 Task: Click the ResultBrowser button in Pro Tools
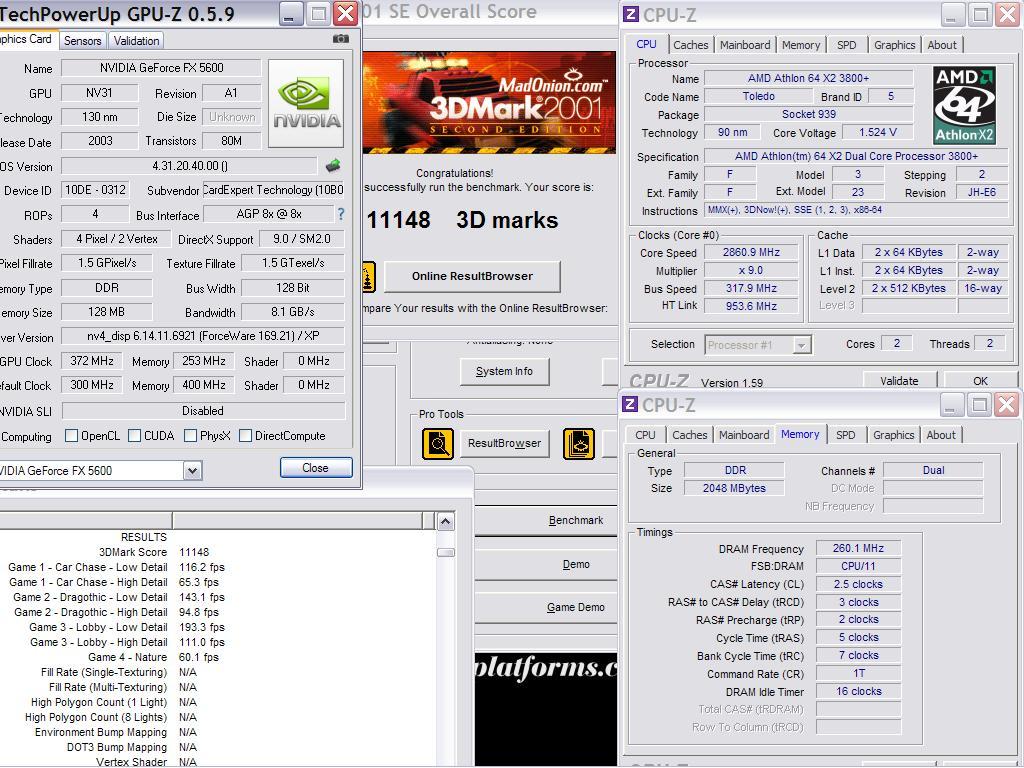[504, 443]
